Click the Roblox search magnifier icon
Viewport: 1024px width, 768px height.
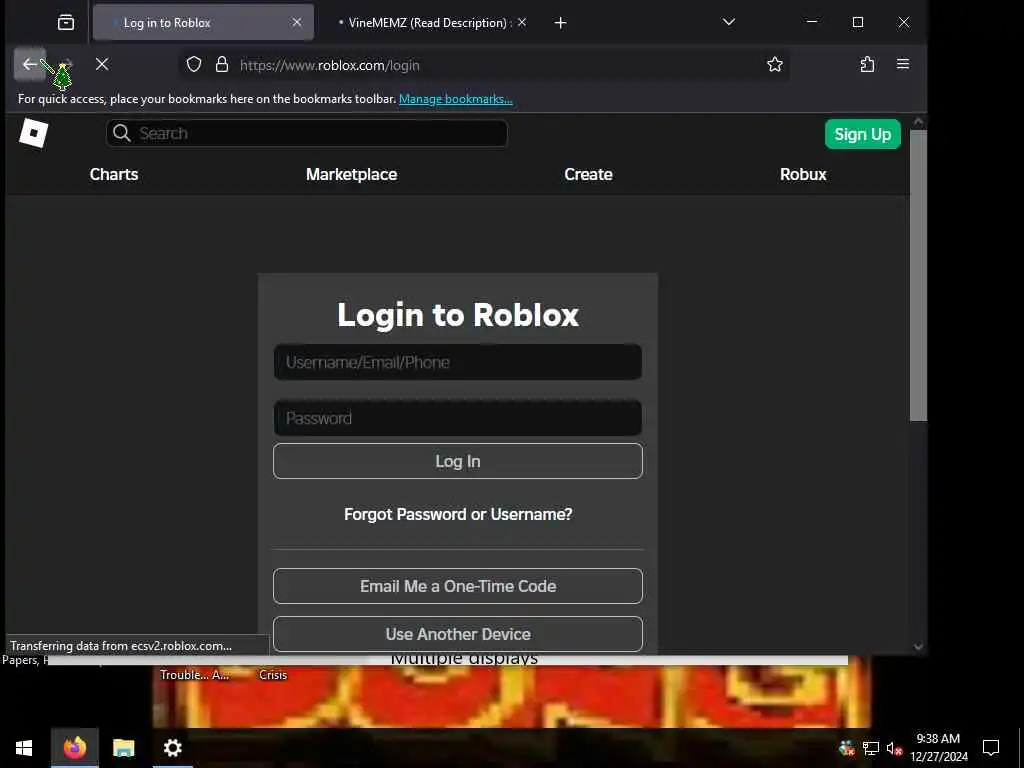click(121, 133)
